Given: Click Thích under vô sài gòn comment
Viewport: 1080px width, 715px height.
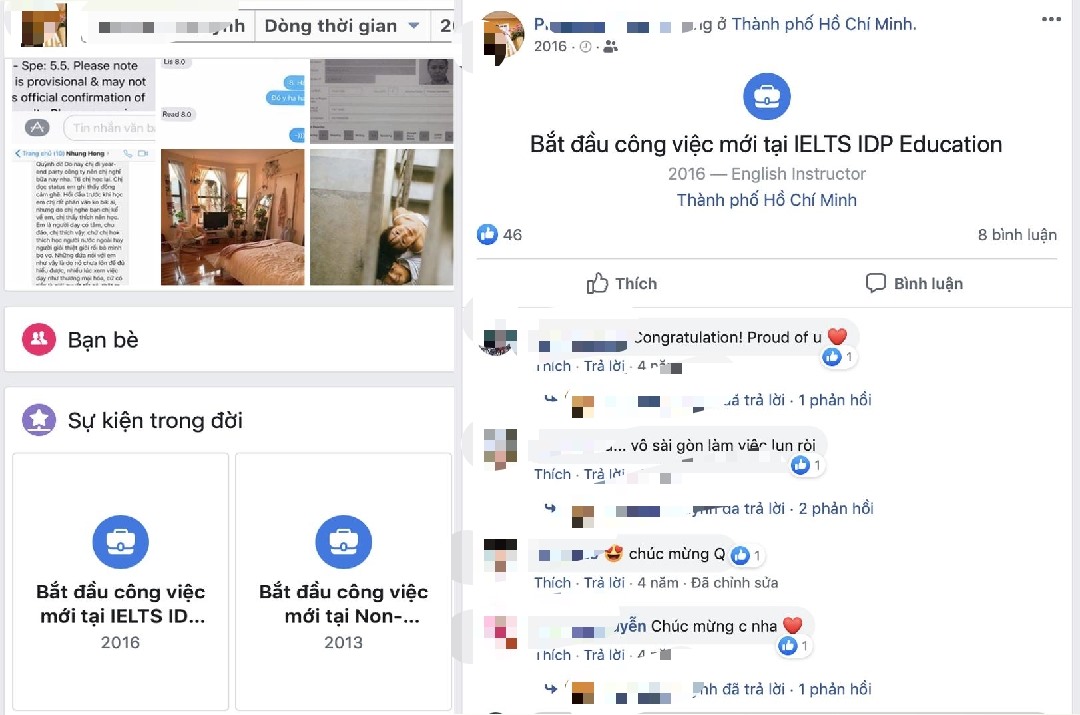Looking at the screenshot, I should (552, 474).
